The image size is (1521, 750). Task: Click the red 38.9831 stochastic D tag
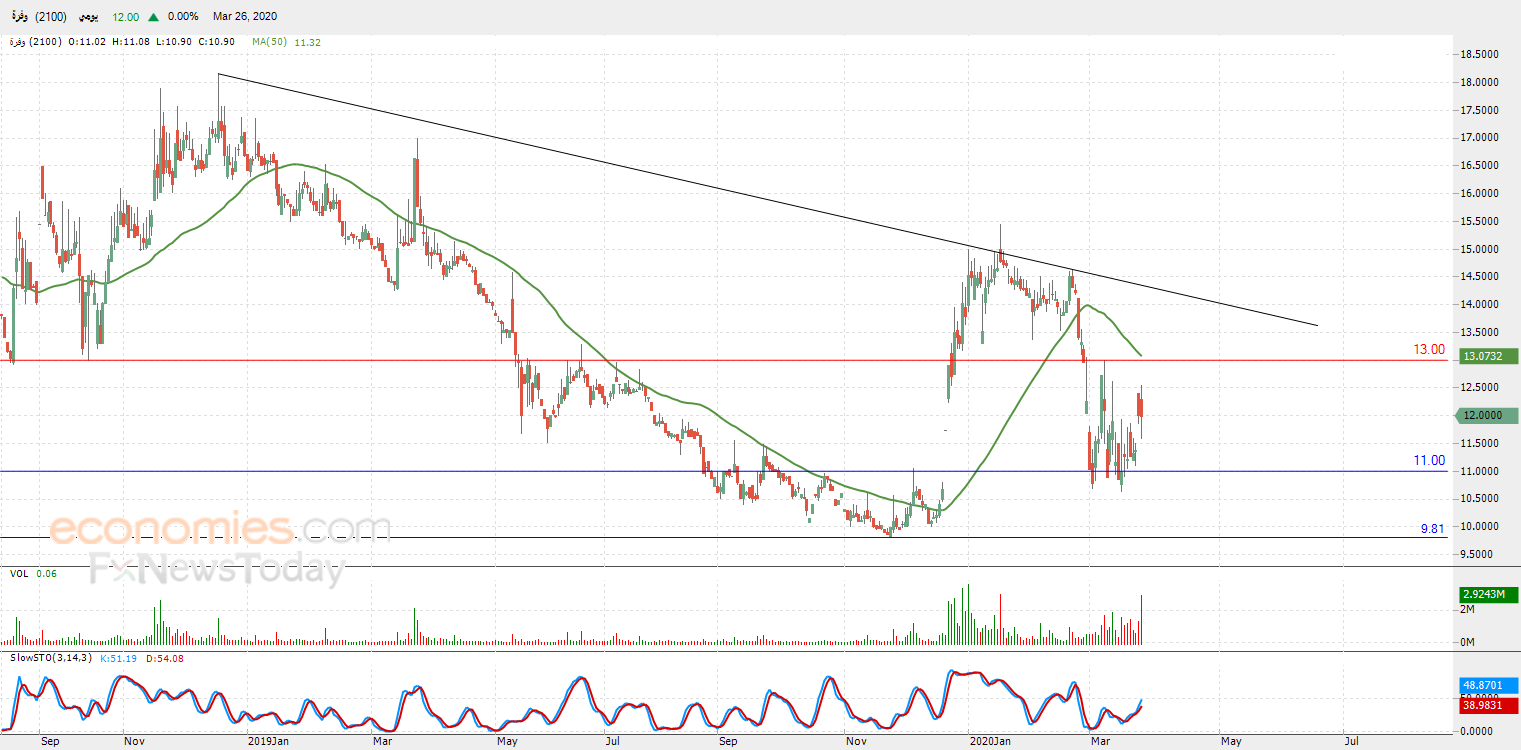1488,704
